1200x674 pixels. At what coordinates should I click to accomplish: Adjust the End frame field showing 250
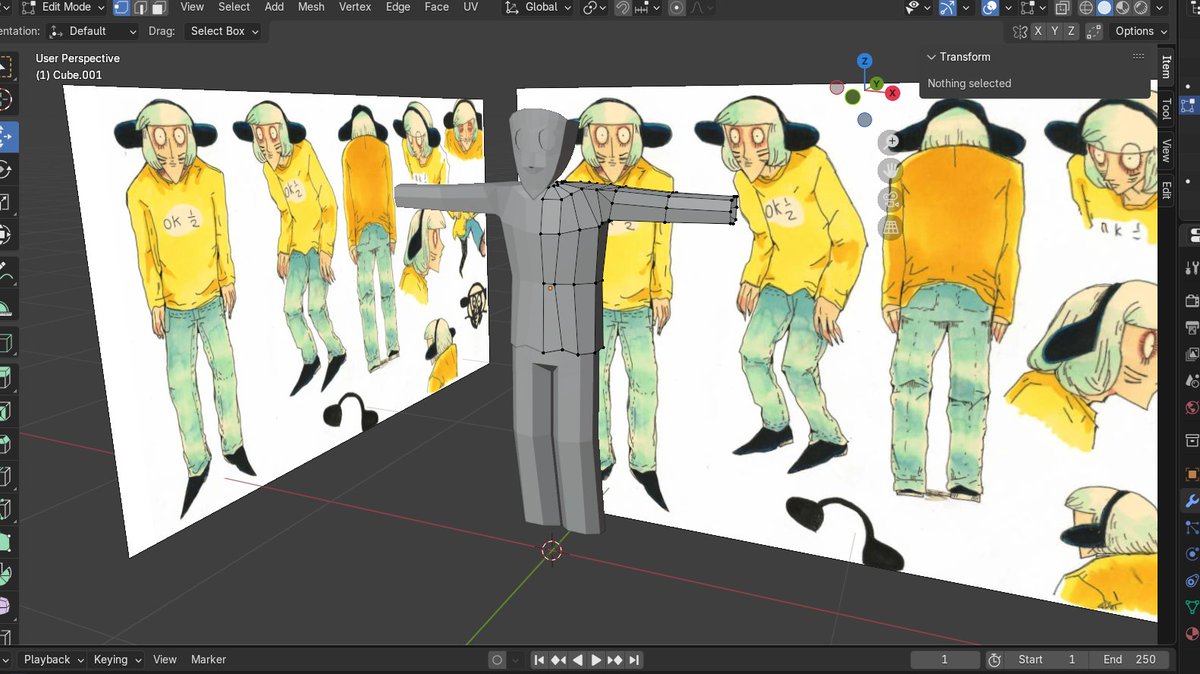pos(1131,659)
